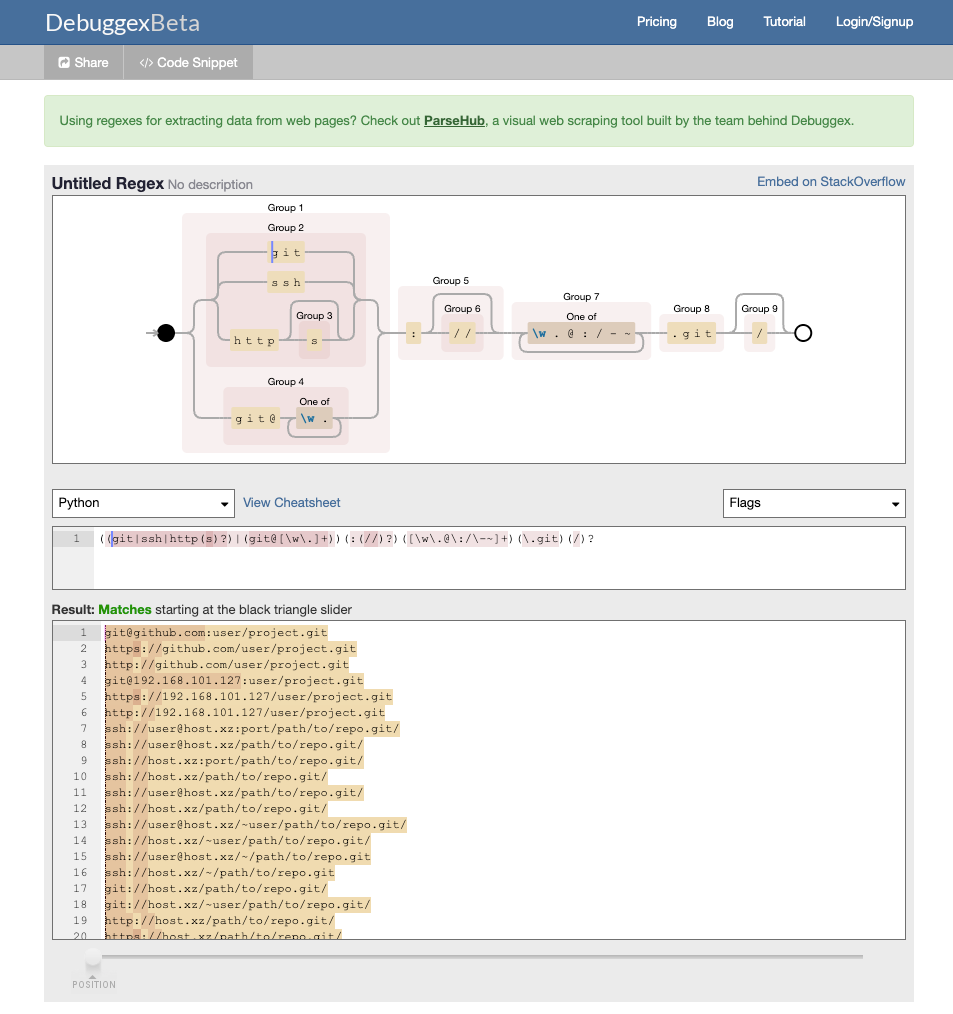Click the ParseHub link in banner
The width and height of the screenshot is (953, 1014).
coord(455,120)
